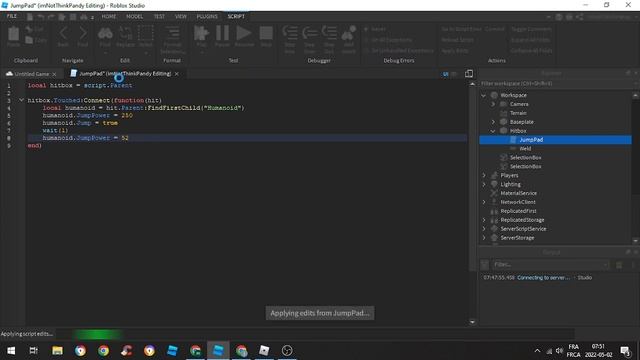Click the Output filter field
This screenshot has height=360, width=640.
(x=550, y=265)
